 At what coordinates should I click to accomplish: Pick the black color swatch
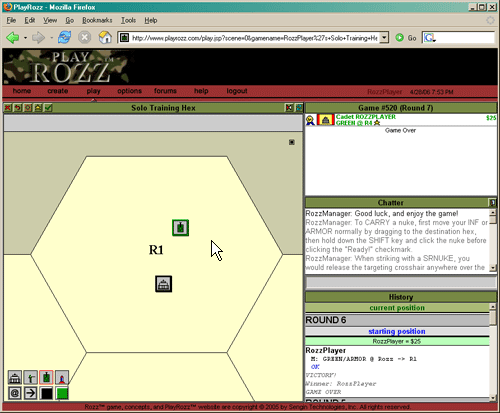pos(46,393)
